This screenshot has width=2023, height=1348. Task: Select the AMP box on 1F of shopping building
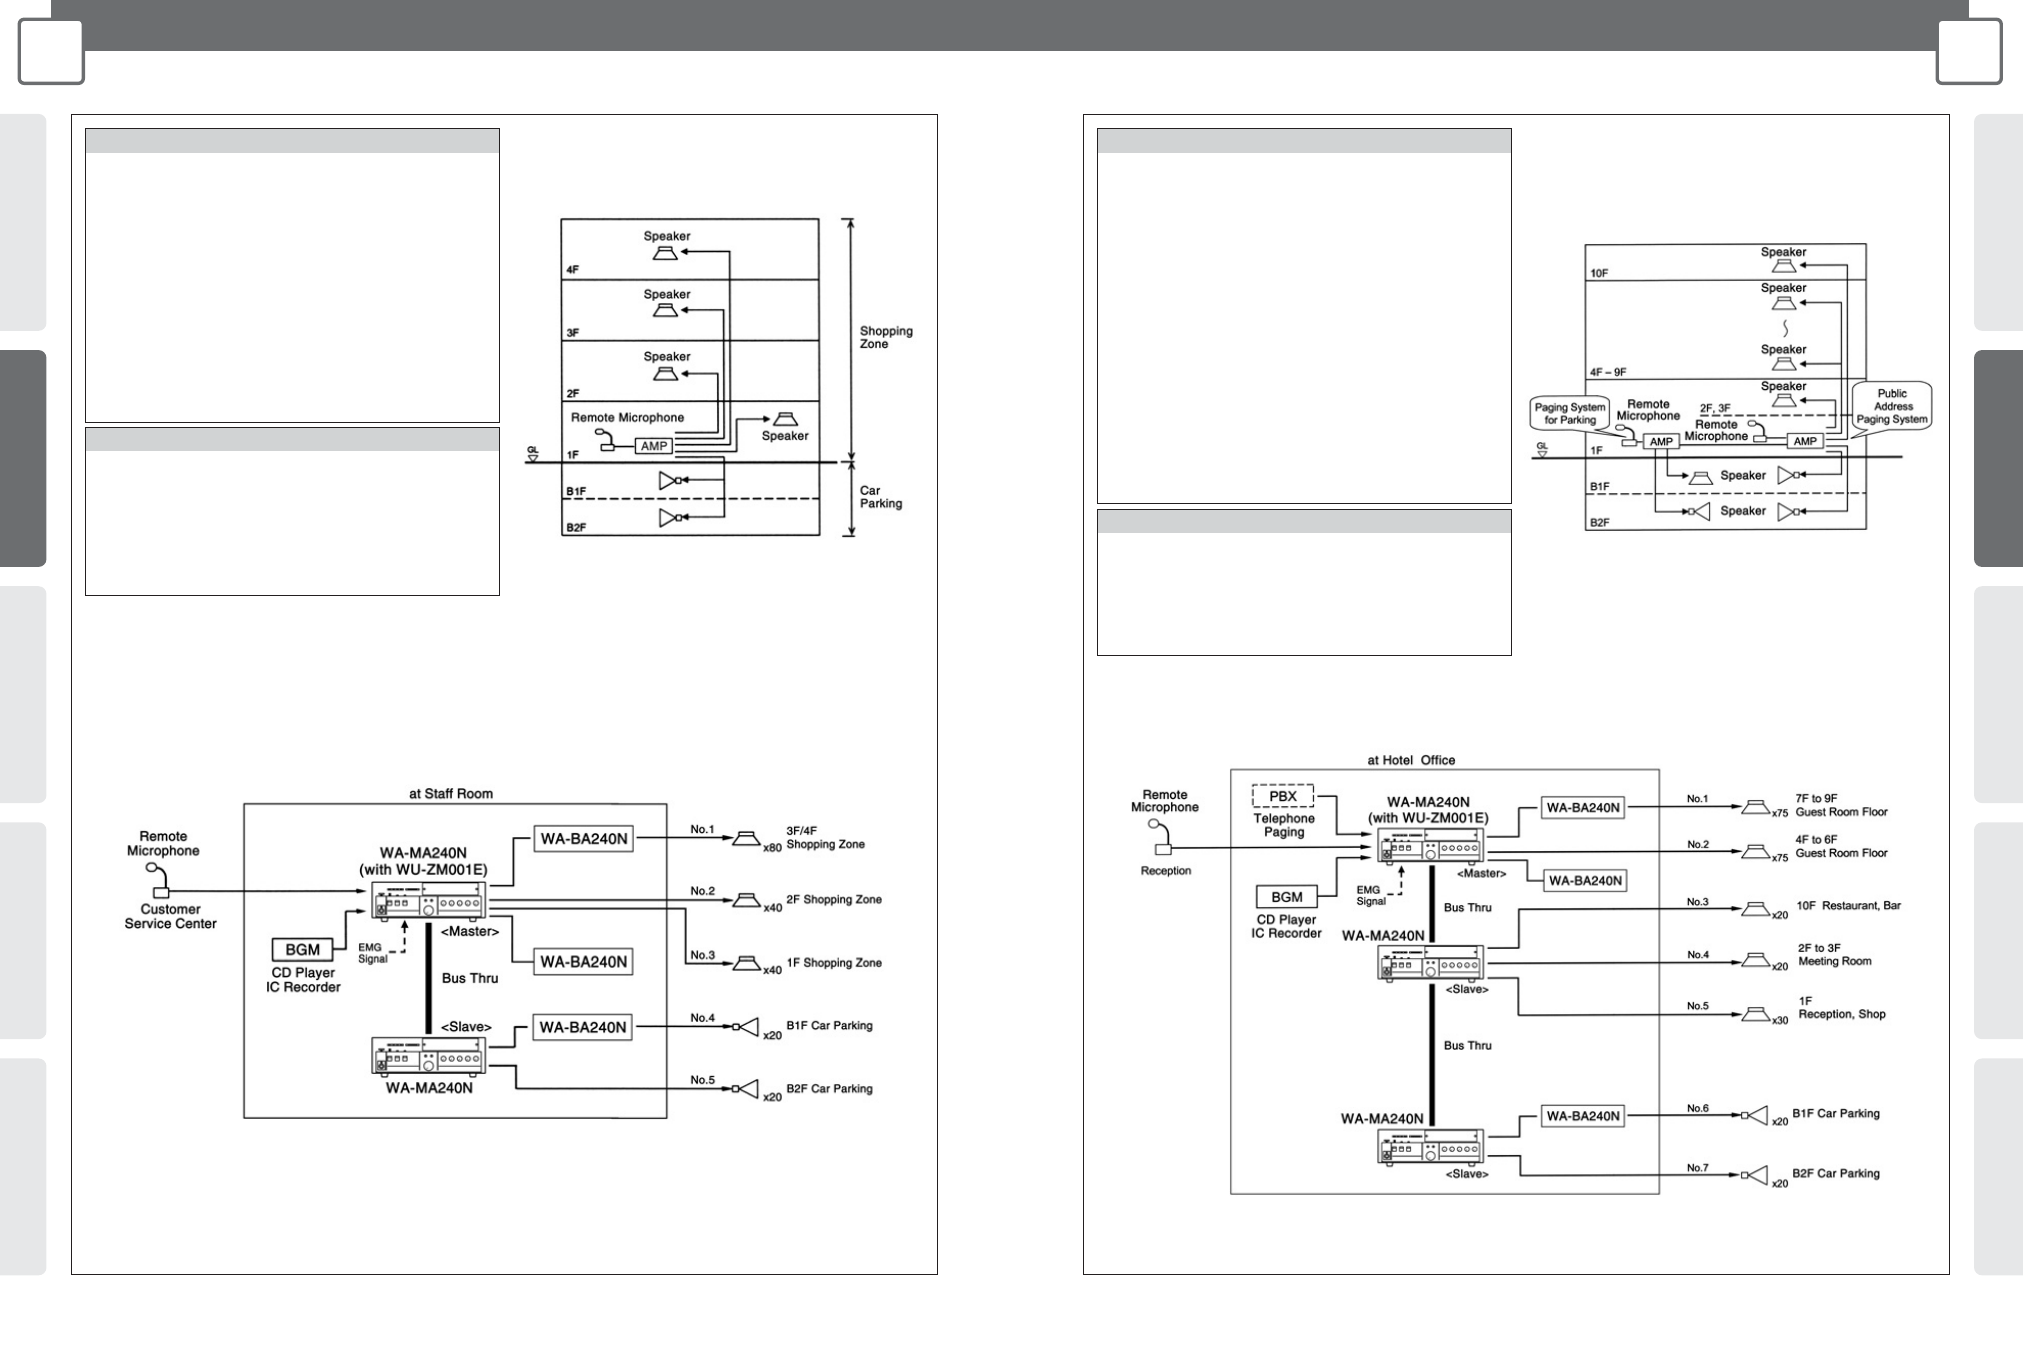click(654, 446)
